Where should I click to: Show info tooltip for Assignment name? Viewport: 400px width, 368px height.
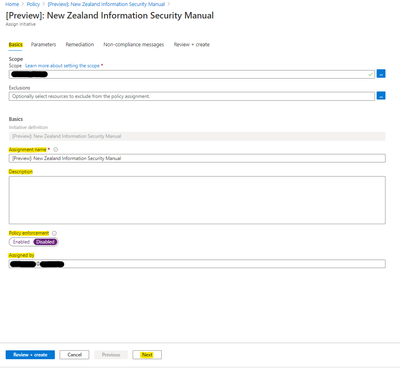[56, 150]
